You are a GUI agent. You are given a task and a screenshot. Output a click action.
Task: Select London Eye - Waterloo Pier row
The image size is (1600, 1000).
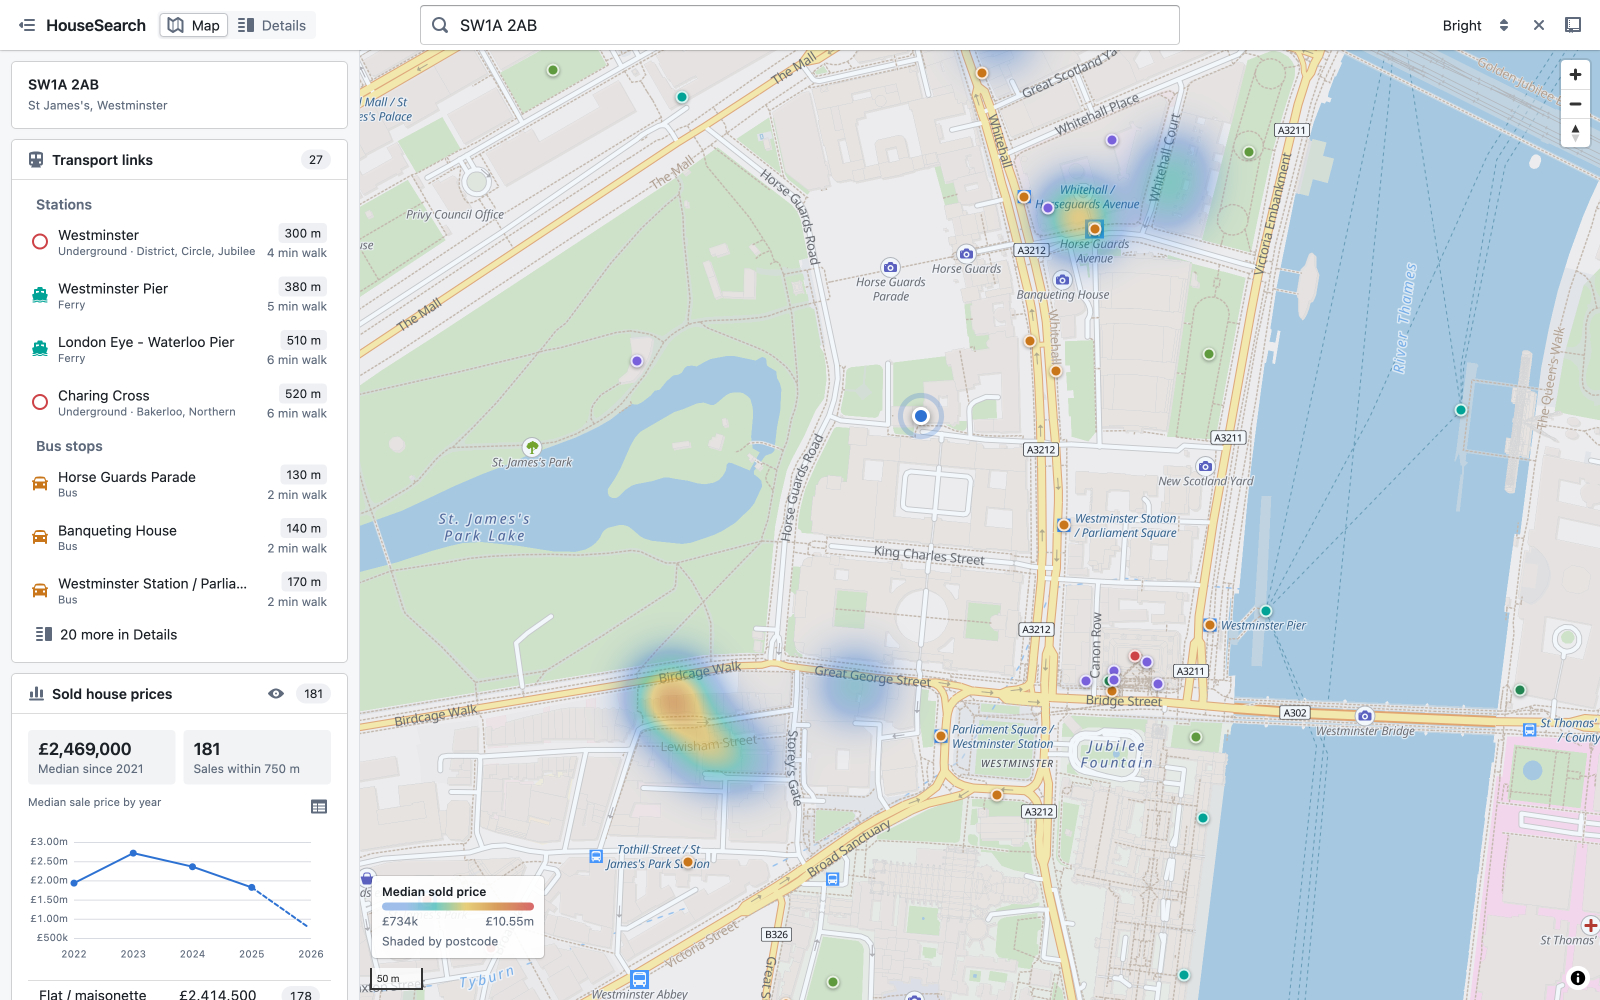(x=180, y=350)
